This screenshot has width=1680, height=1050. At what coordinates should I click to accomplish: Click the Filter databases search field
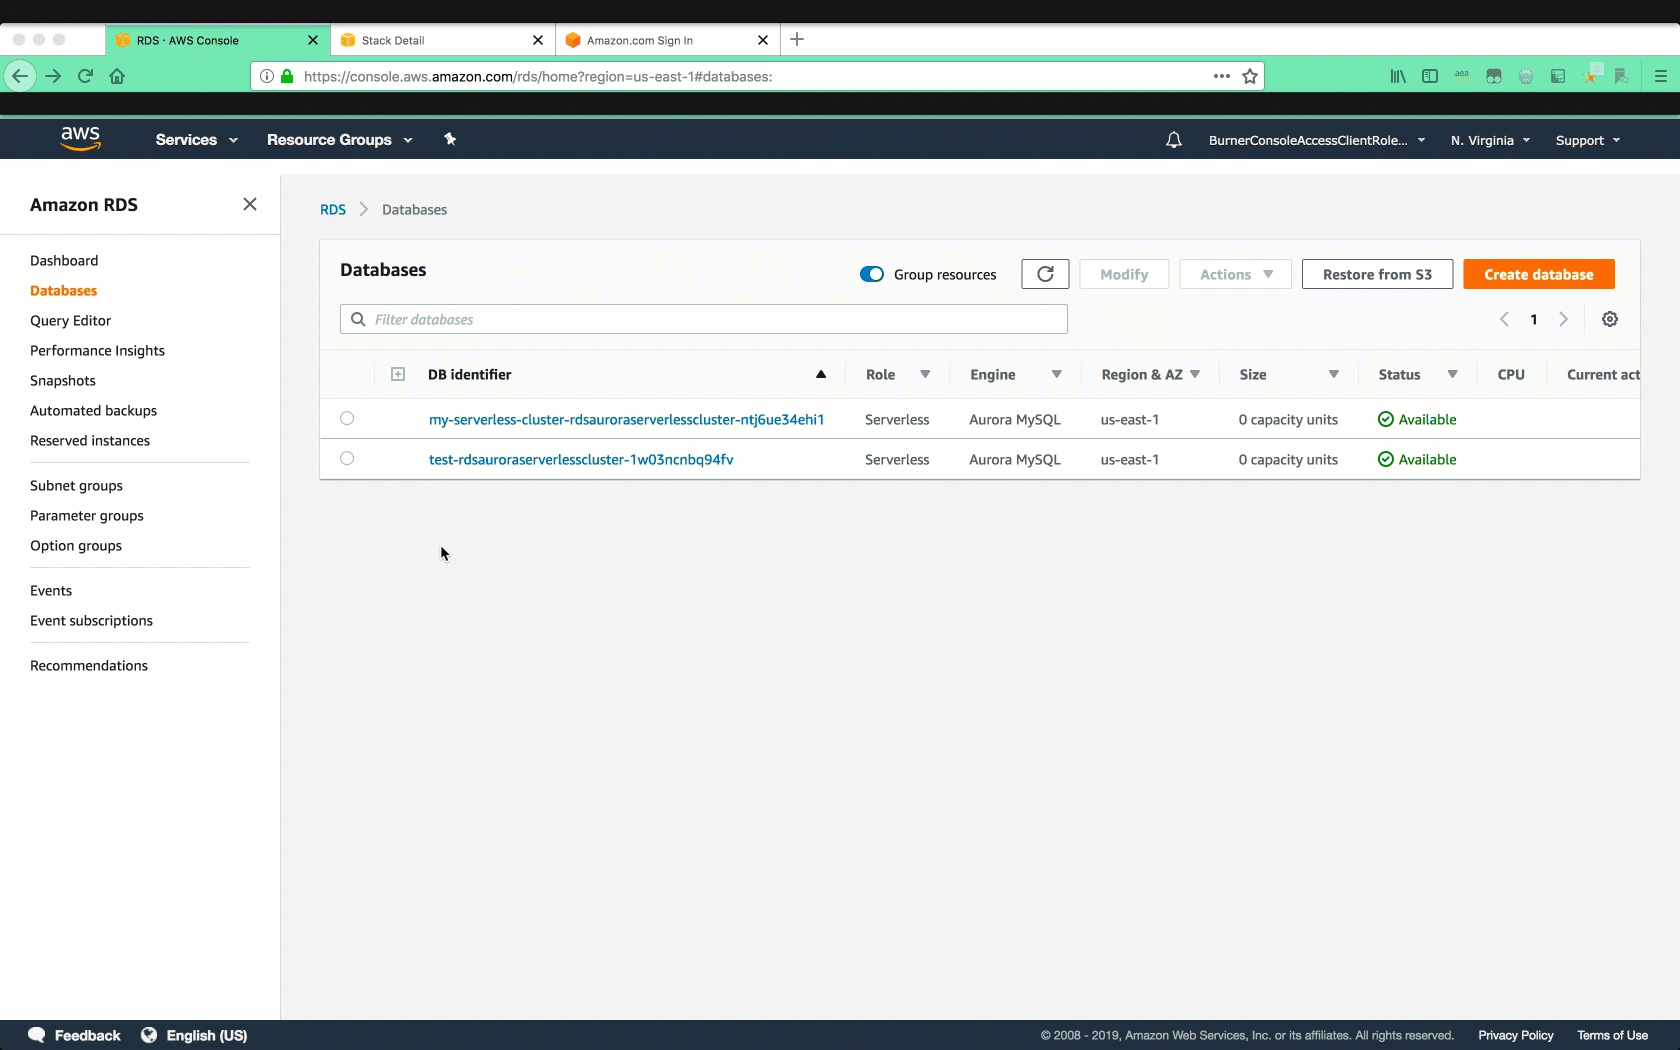(704, 319)
